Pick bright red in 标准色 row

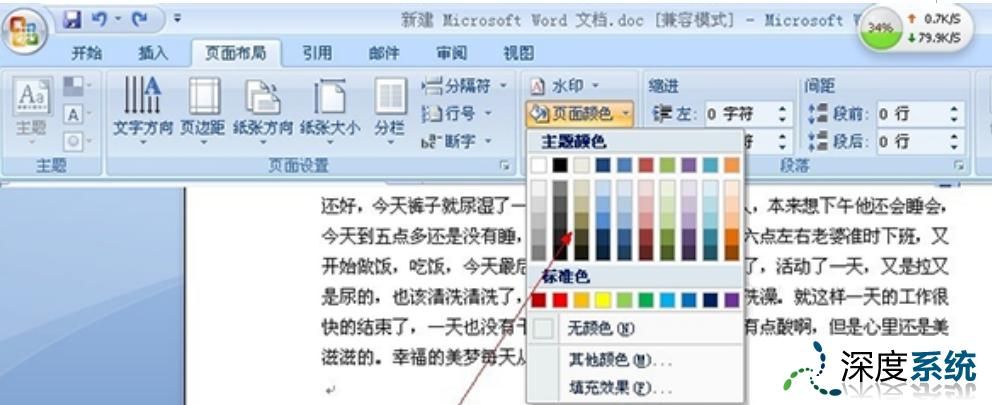pos(560,300)
